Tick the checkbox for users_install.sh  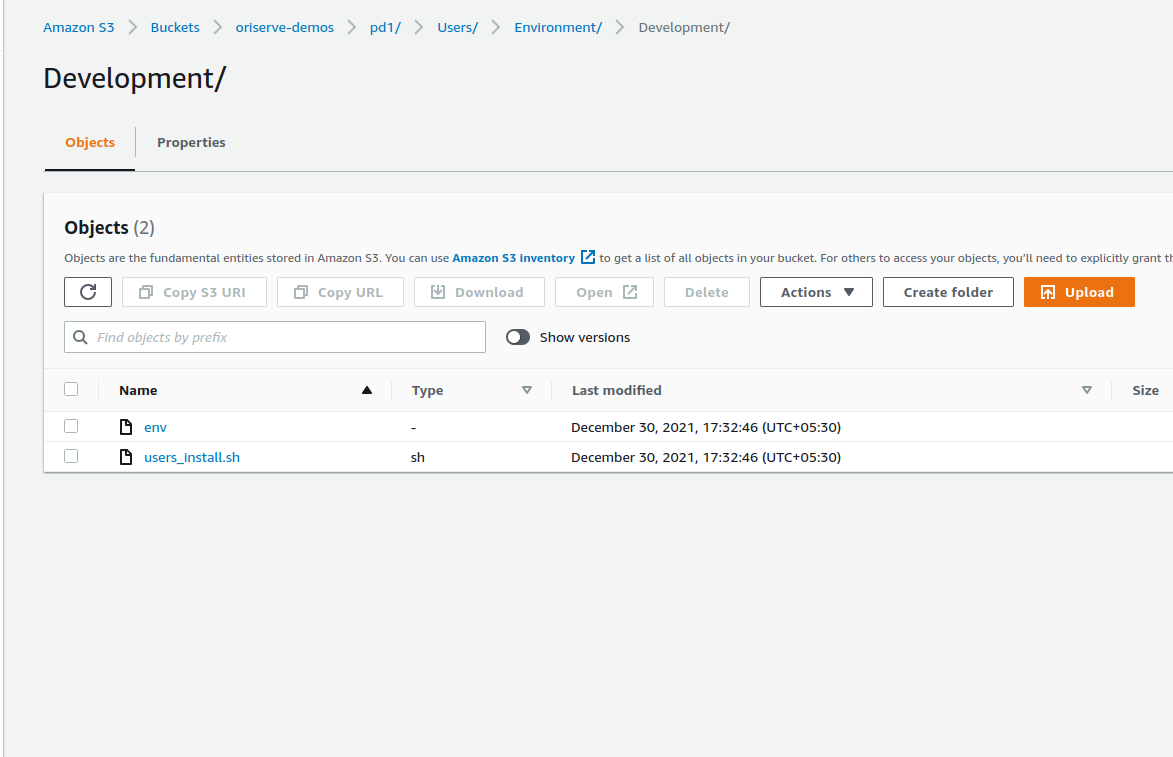(71, 456)
